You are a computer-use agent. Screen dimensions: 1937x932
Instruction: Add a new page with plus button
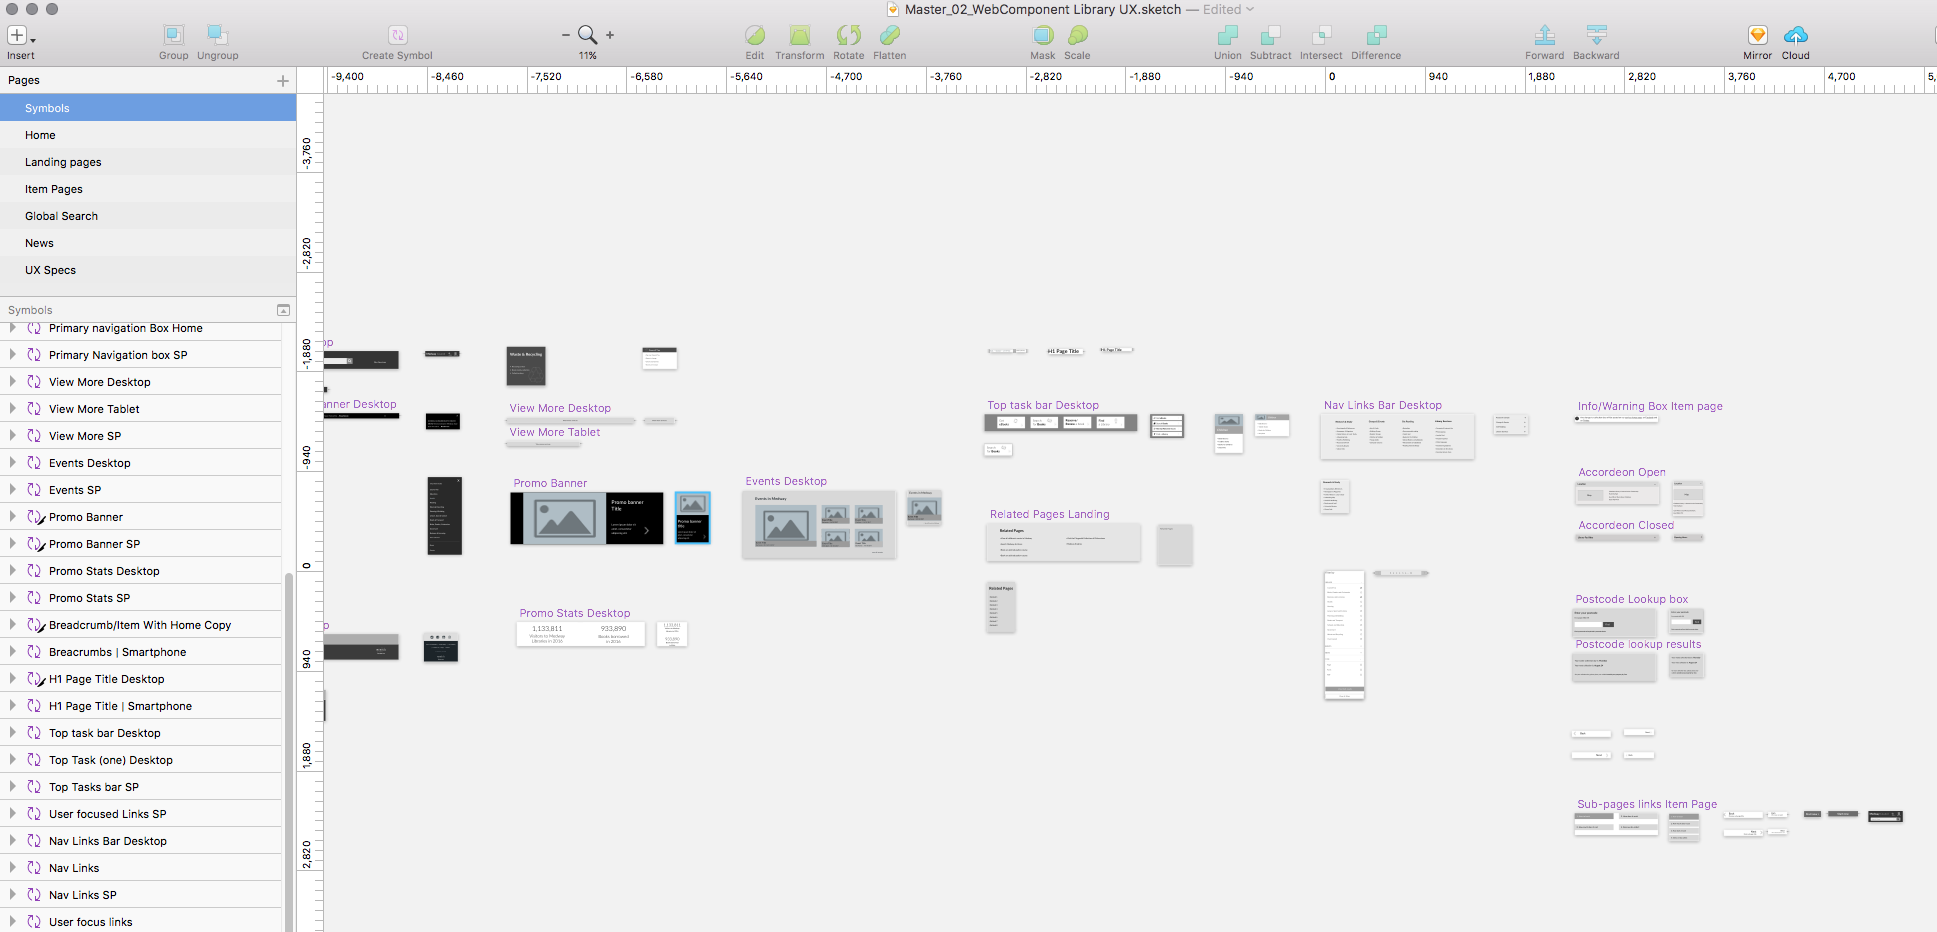coord(283,81)
